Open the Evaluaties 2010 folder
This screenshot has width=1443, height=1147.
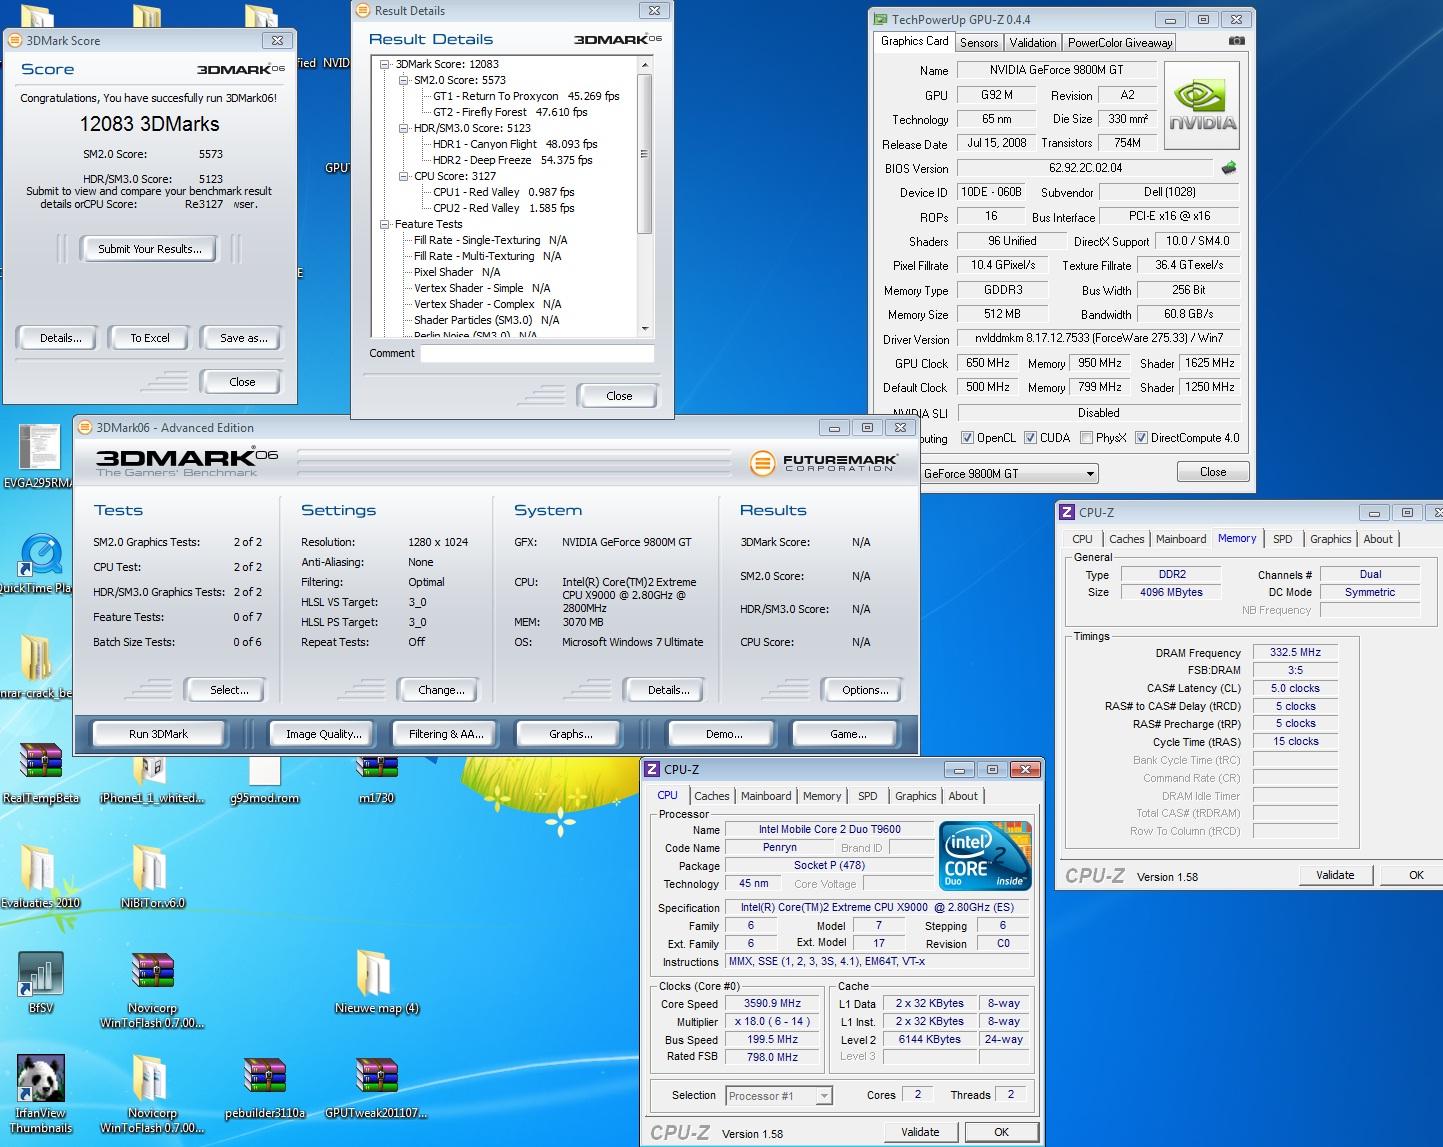tap(39, 868)
